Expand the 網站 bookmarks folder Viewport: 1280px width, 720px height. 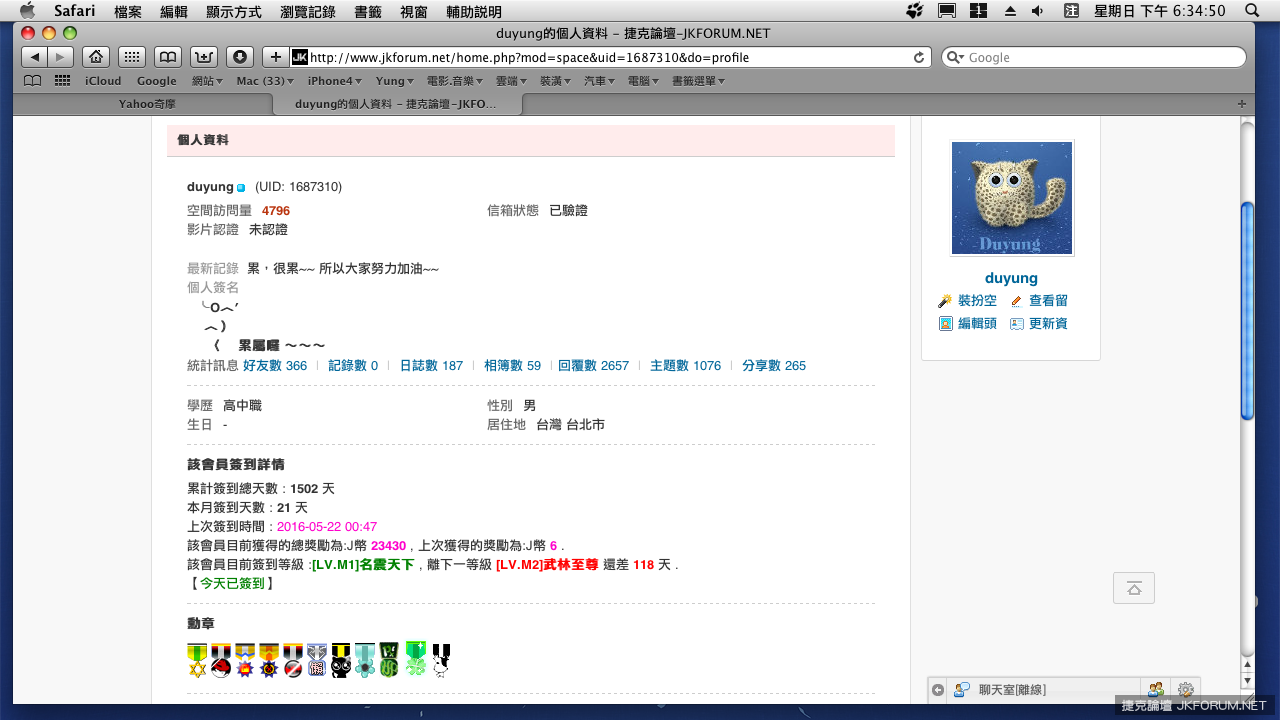click(206, 81)
